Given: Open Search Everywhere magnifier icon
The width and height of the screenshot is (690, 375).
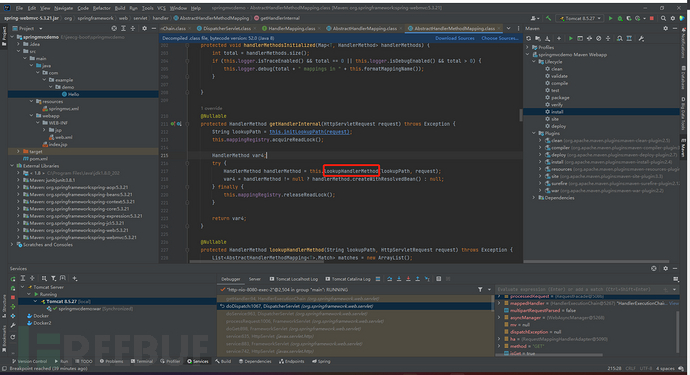Looking at the screenshot, I should (x=663, y=18).
